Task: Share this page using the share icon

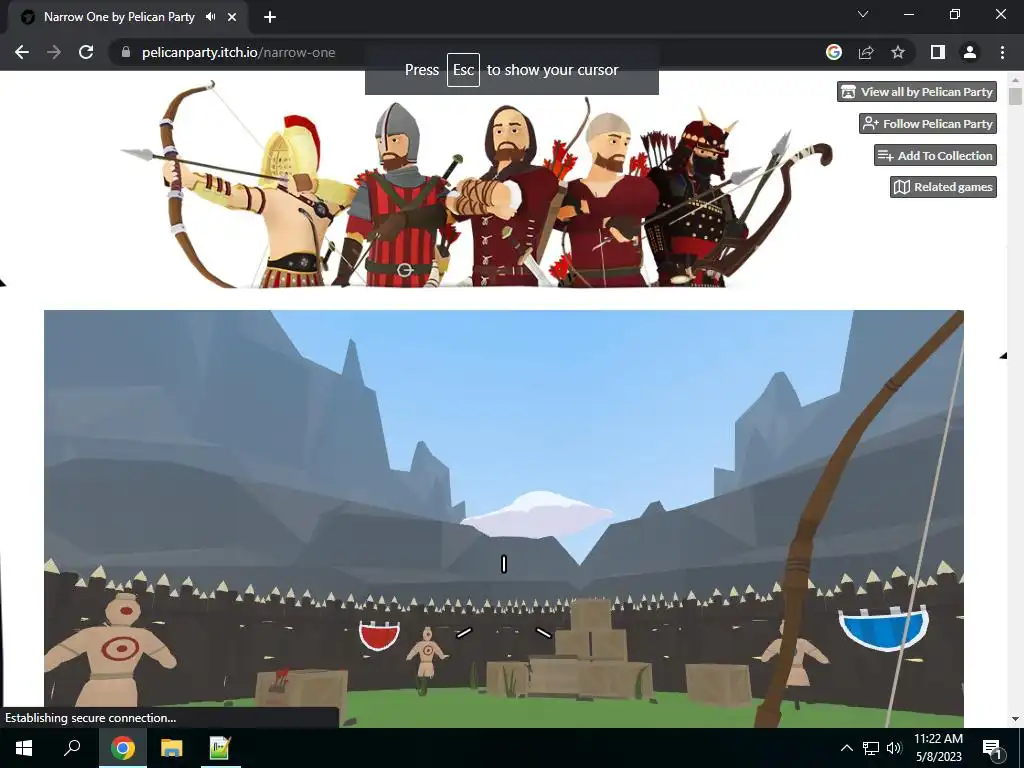Action: point(866,52)
